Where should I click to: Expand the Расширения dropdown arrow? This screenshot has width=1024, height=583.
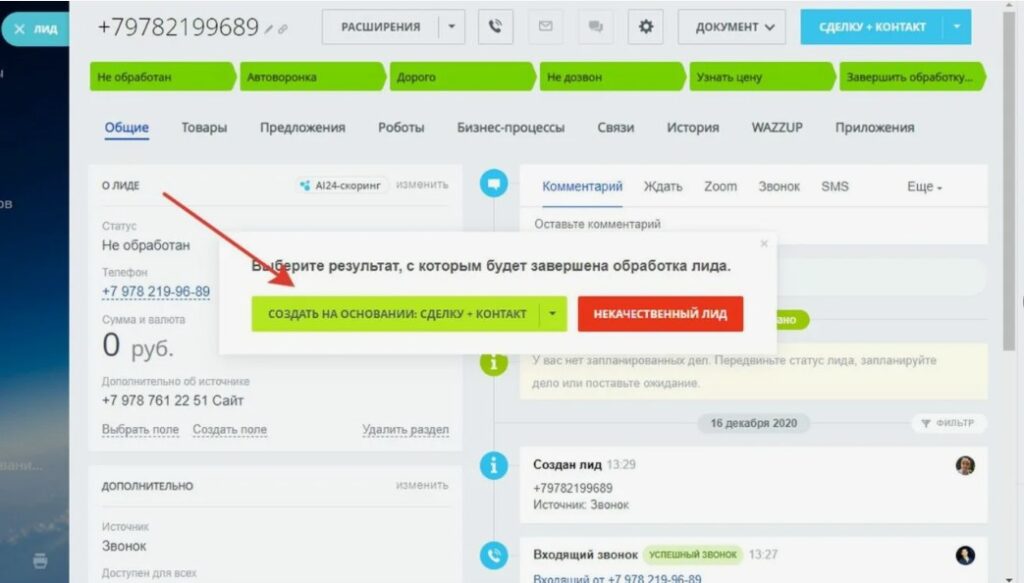(x=451, y=27)
